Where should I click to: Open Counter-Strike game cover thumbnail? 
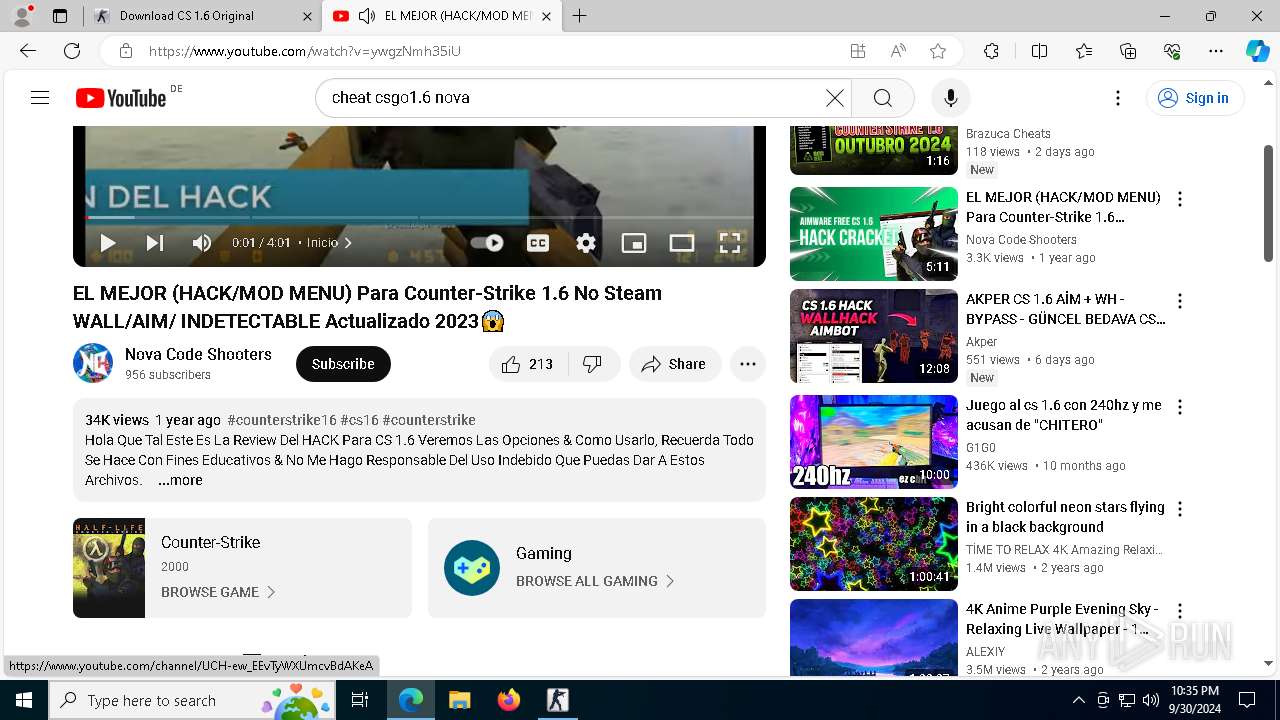109,568
